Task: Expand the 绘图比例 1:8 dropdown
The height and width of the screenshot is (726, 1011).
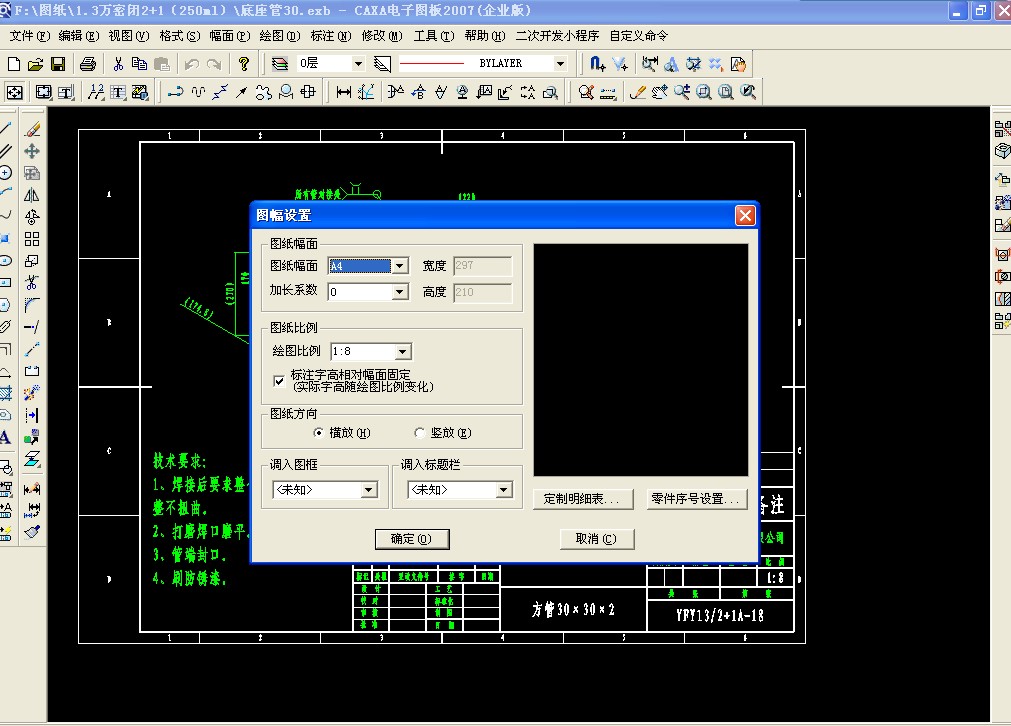Action: pos(402,351)
